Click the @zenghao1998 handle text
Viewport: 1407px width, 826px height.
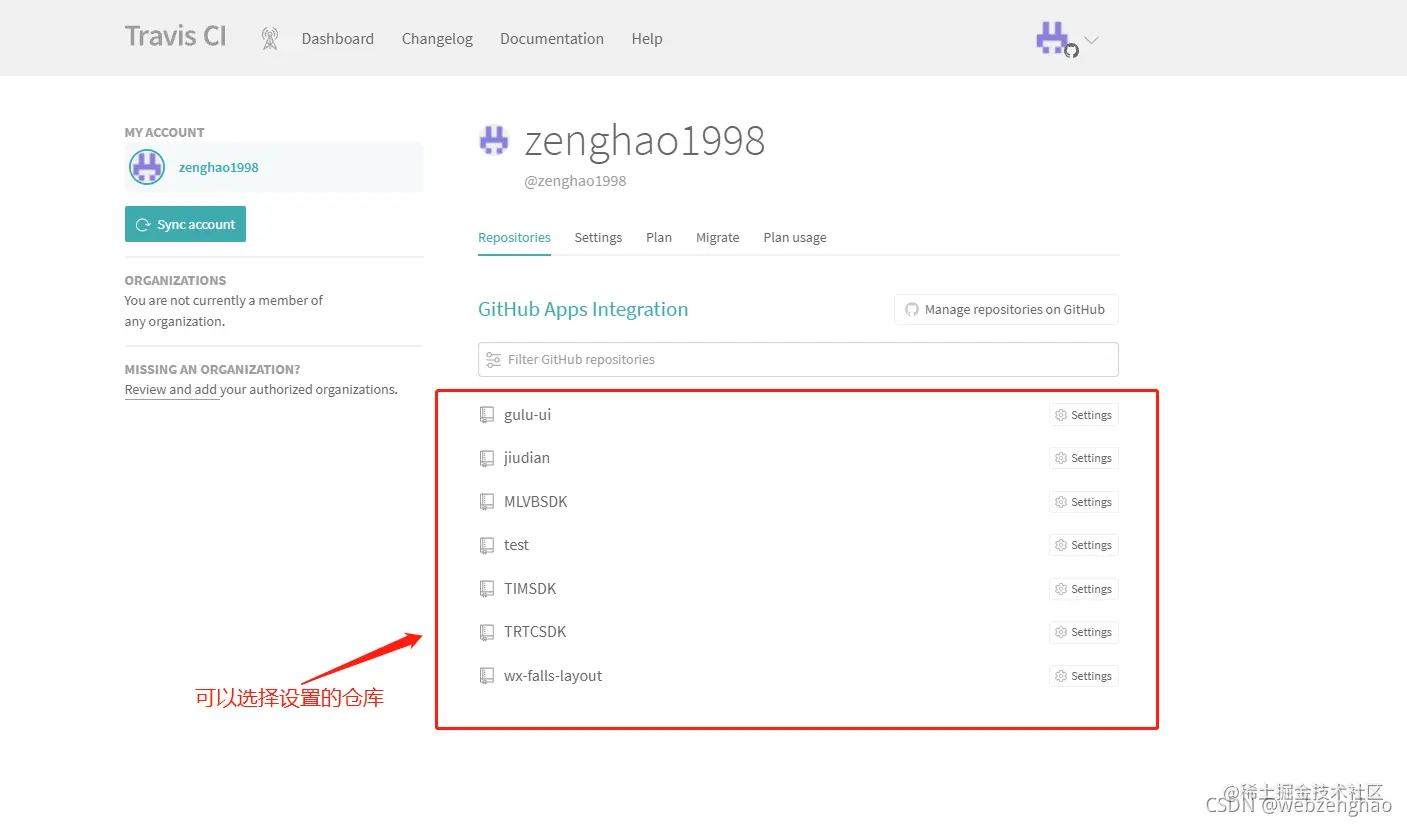click(x=575, y=181)
